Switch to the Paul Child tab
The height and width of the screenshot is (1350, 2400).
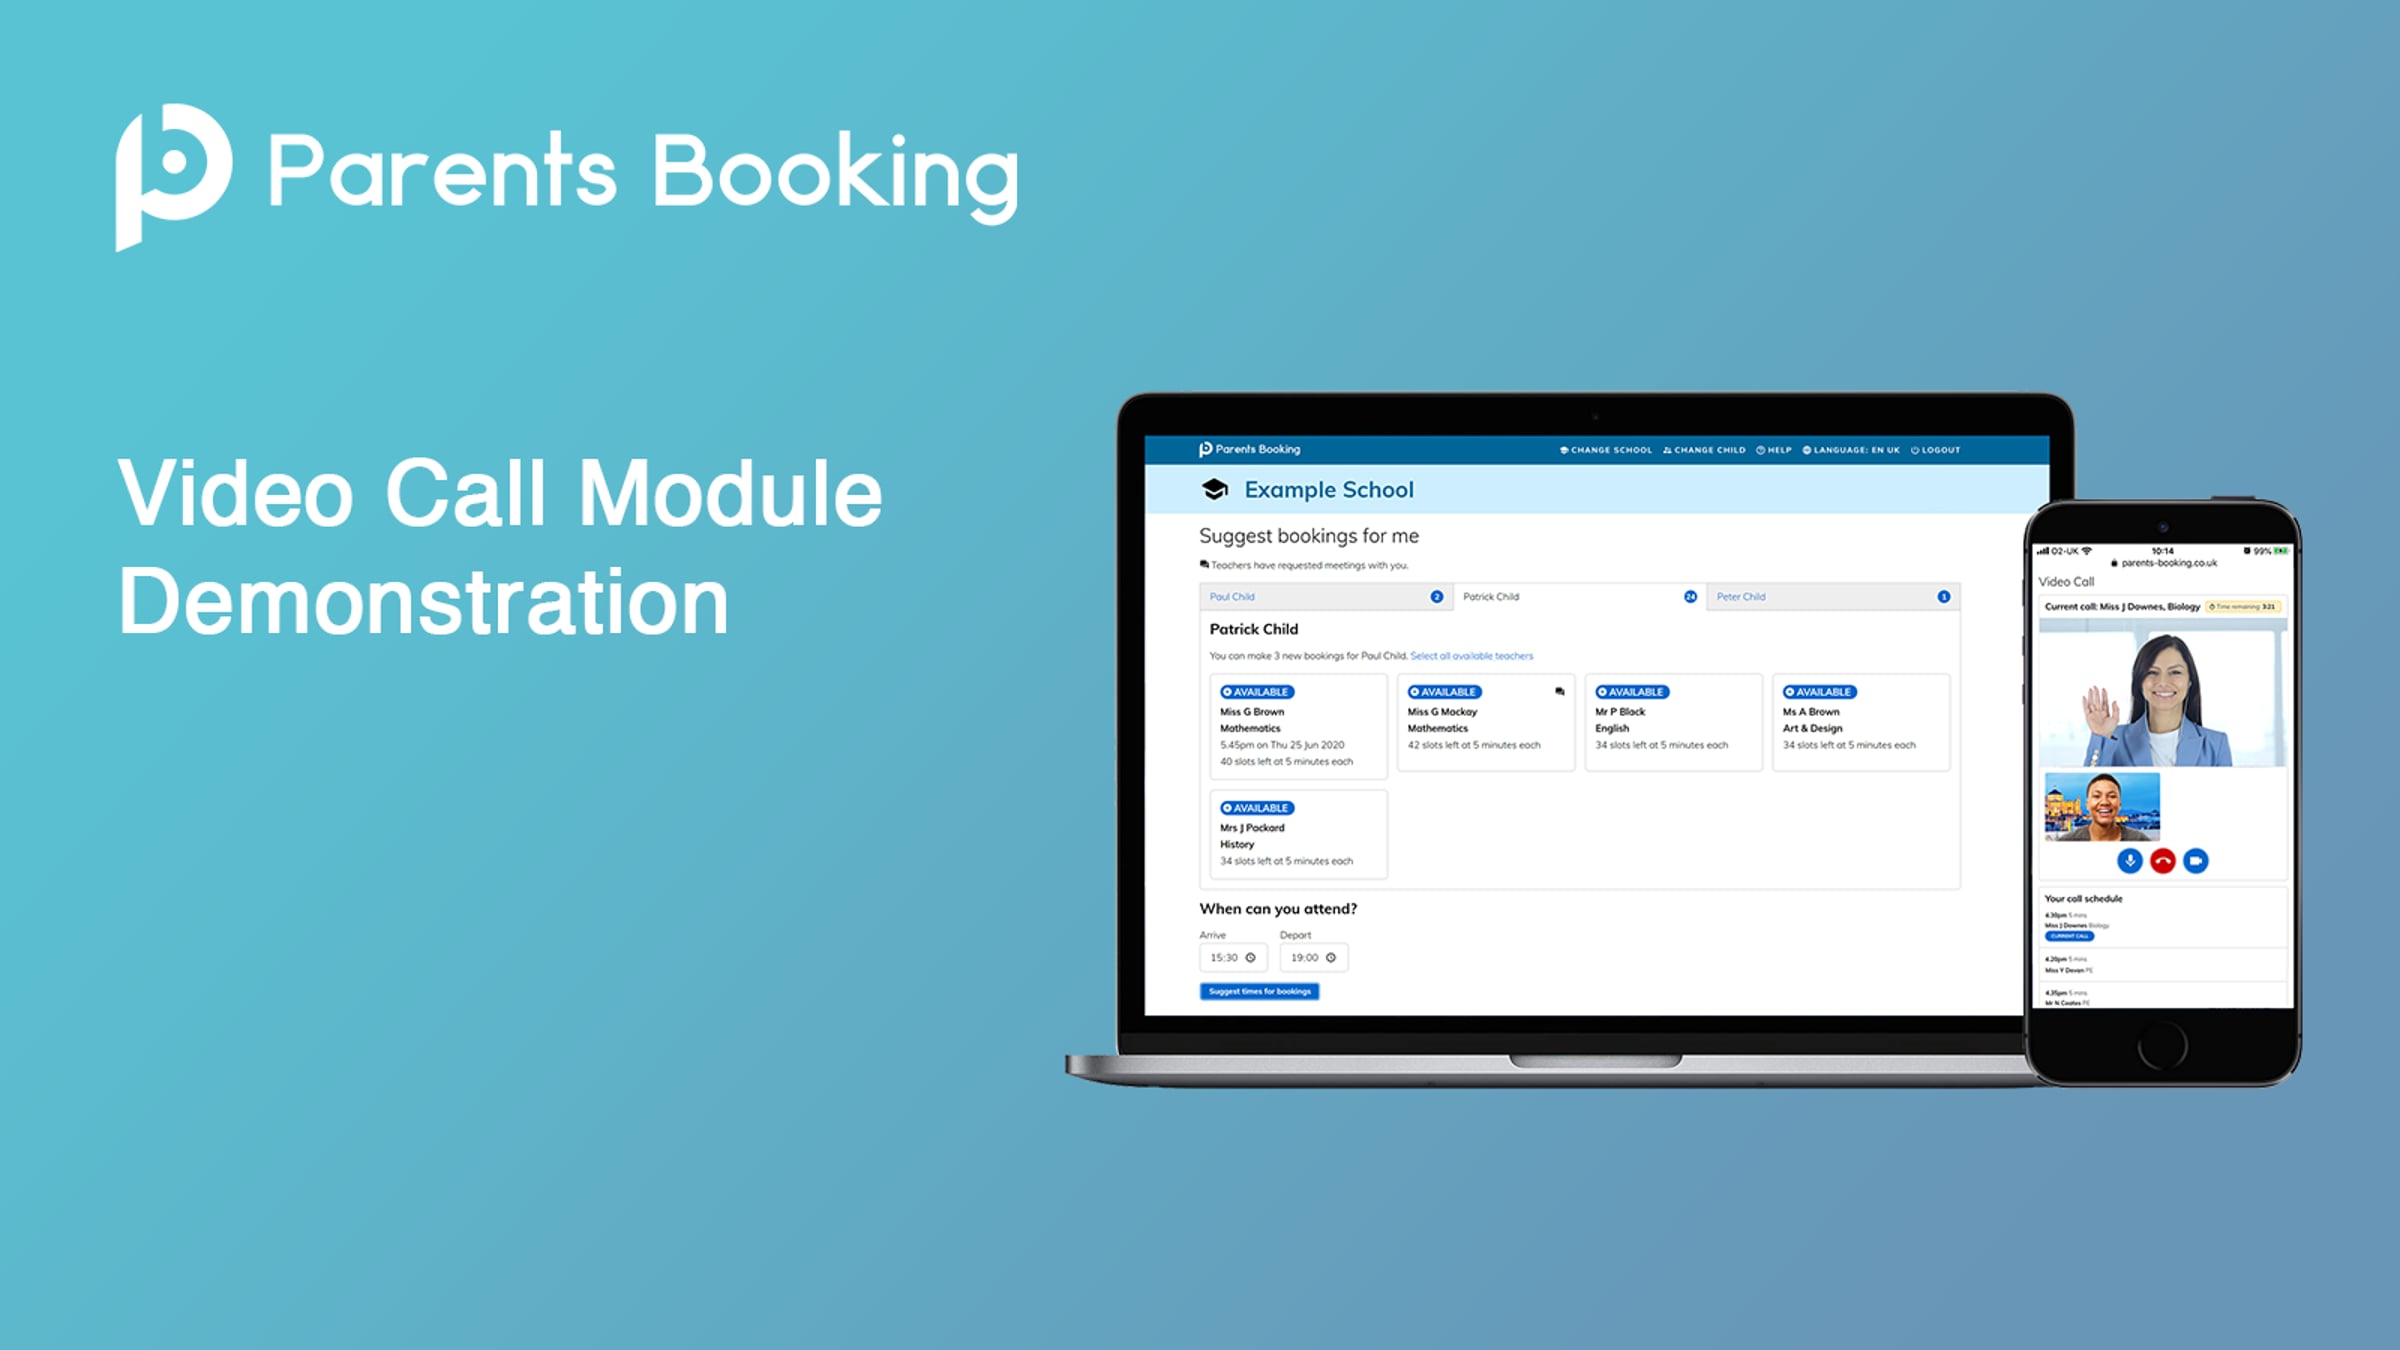click(x=1326, y=597)
